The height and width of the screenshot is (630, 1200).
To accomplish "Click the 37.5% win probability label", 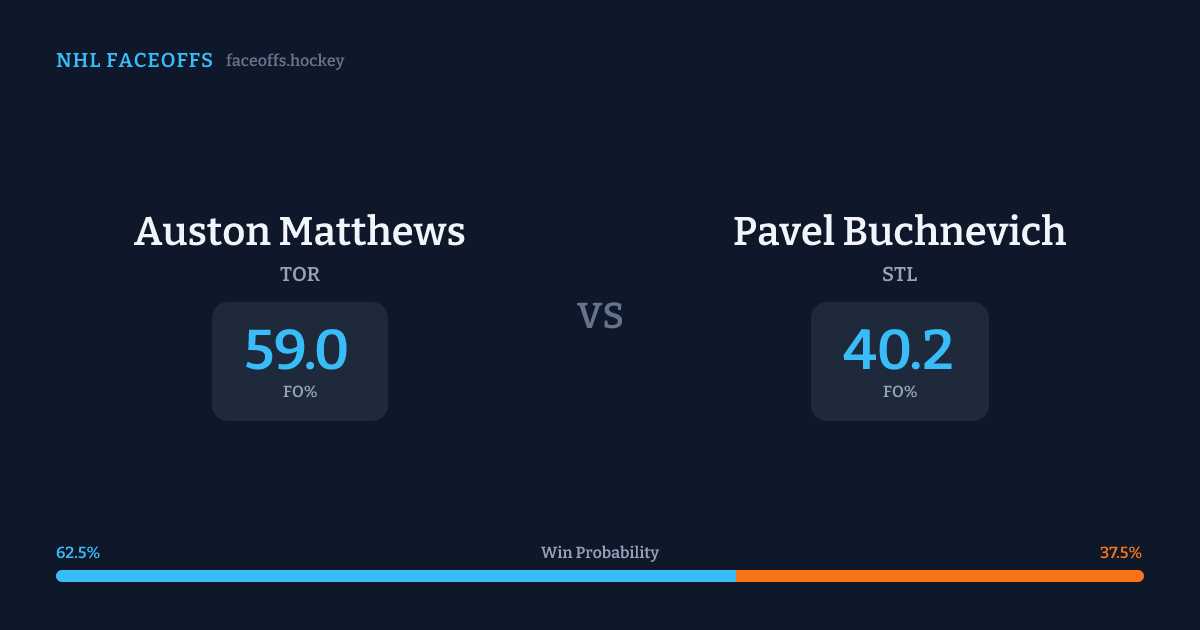I will click(x=1121, y=552).
